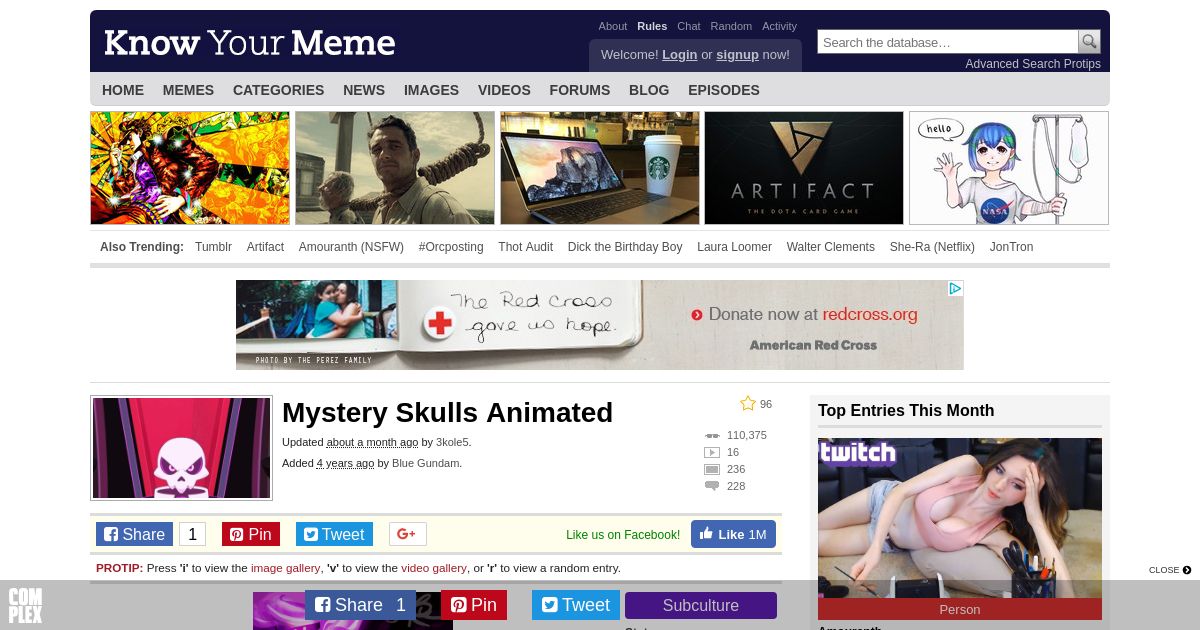Click Dick the Birthday Boy link

click(625, 247)
